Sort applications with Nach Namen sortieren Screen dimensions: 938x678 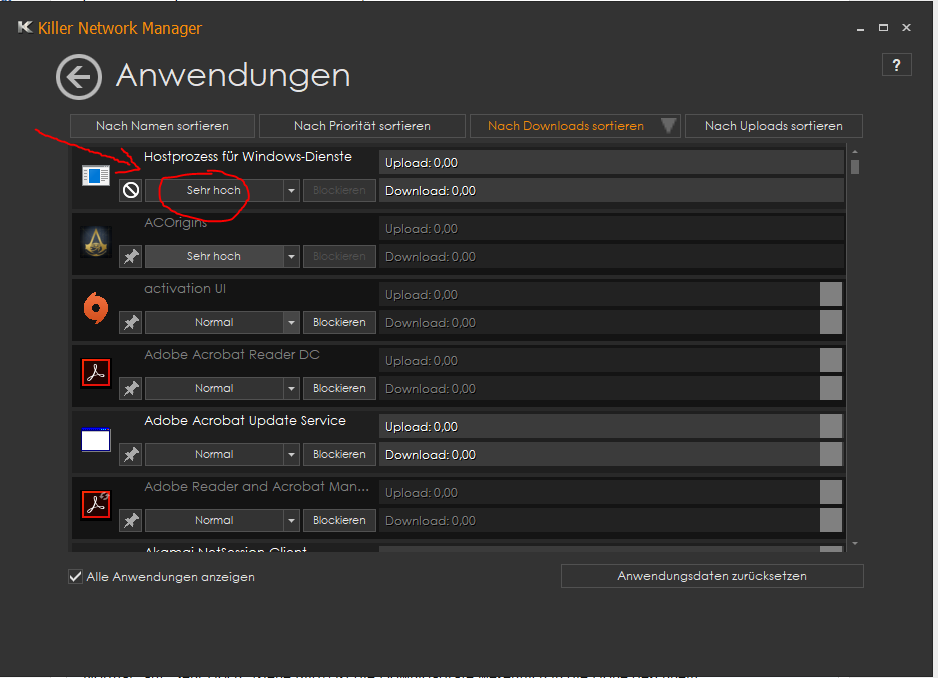pyautogui.click(x=162, y=126)
